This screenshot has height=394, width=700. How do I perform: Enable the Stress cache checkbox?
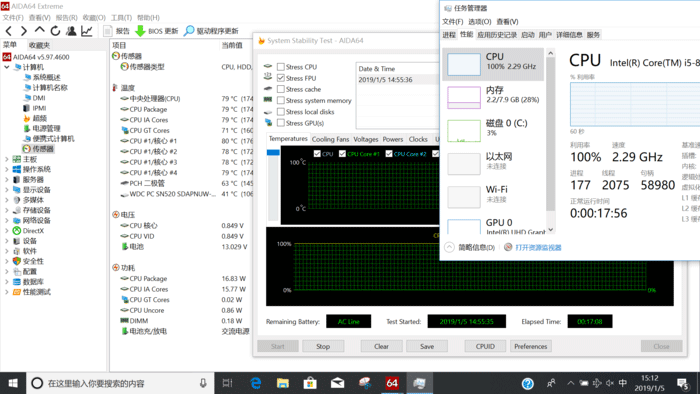(x=280, y=89)
